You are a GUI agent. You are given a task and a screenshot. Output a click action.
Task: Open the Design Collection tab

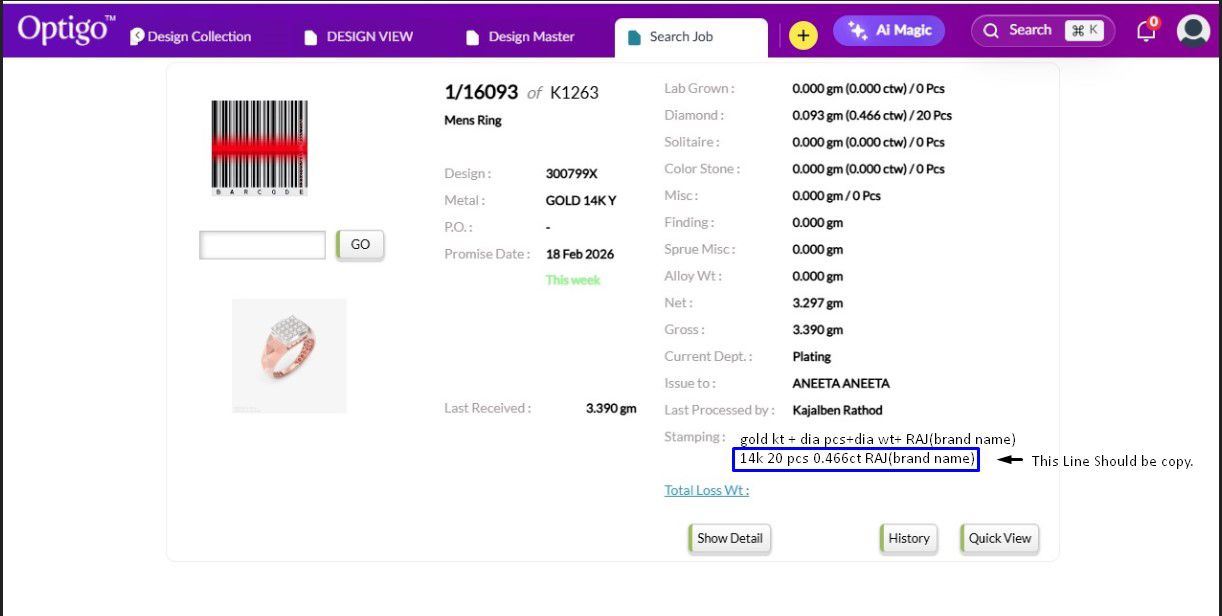[x=191, y=37]
